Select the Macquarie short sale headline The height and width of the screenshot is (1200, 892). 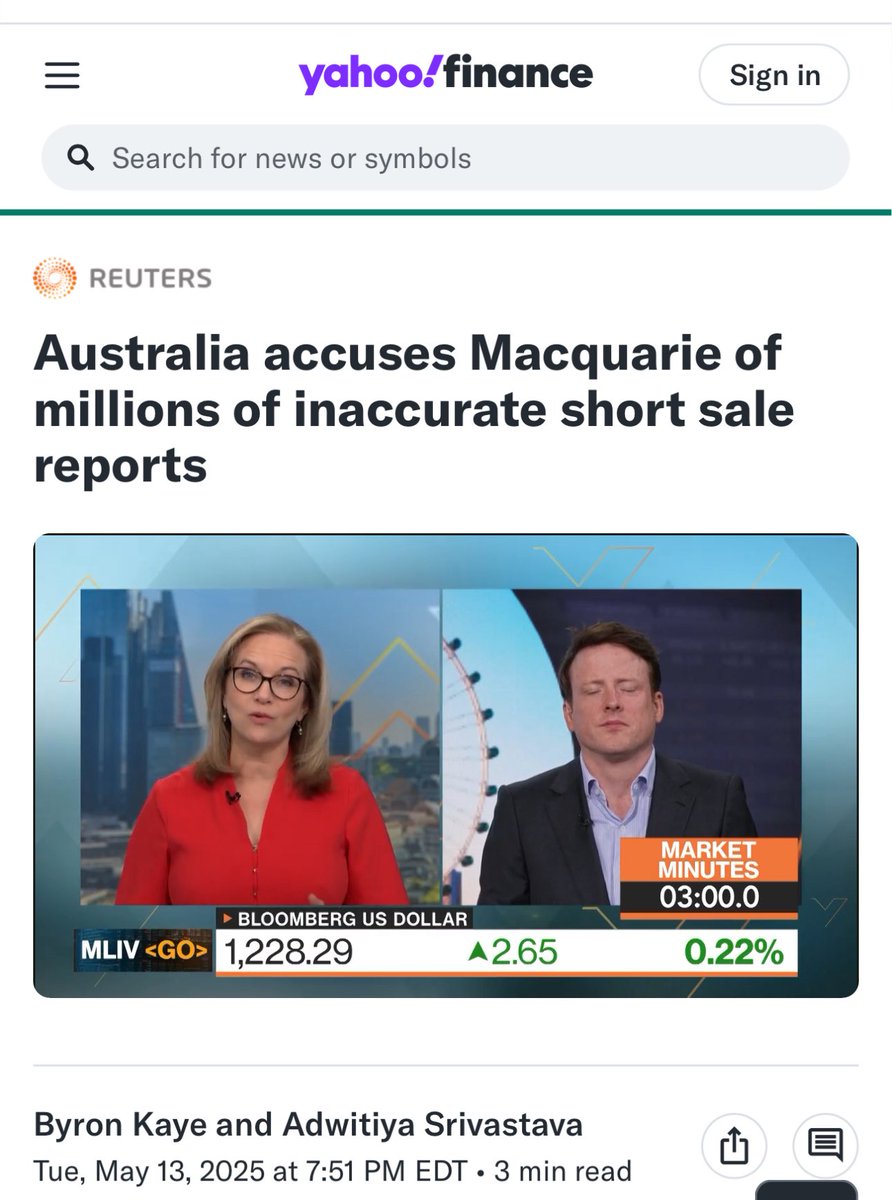[414, 409]
